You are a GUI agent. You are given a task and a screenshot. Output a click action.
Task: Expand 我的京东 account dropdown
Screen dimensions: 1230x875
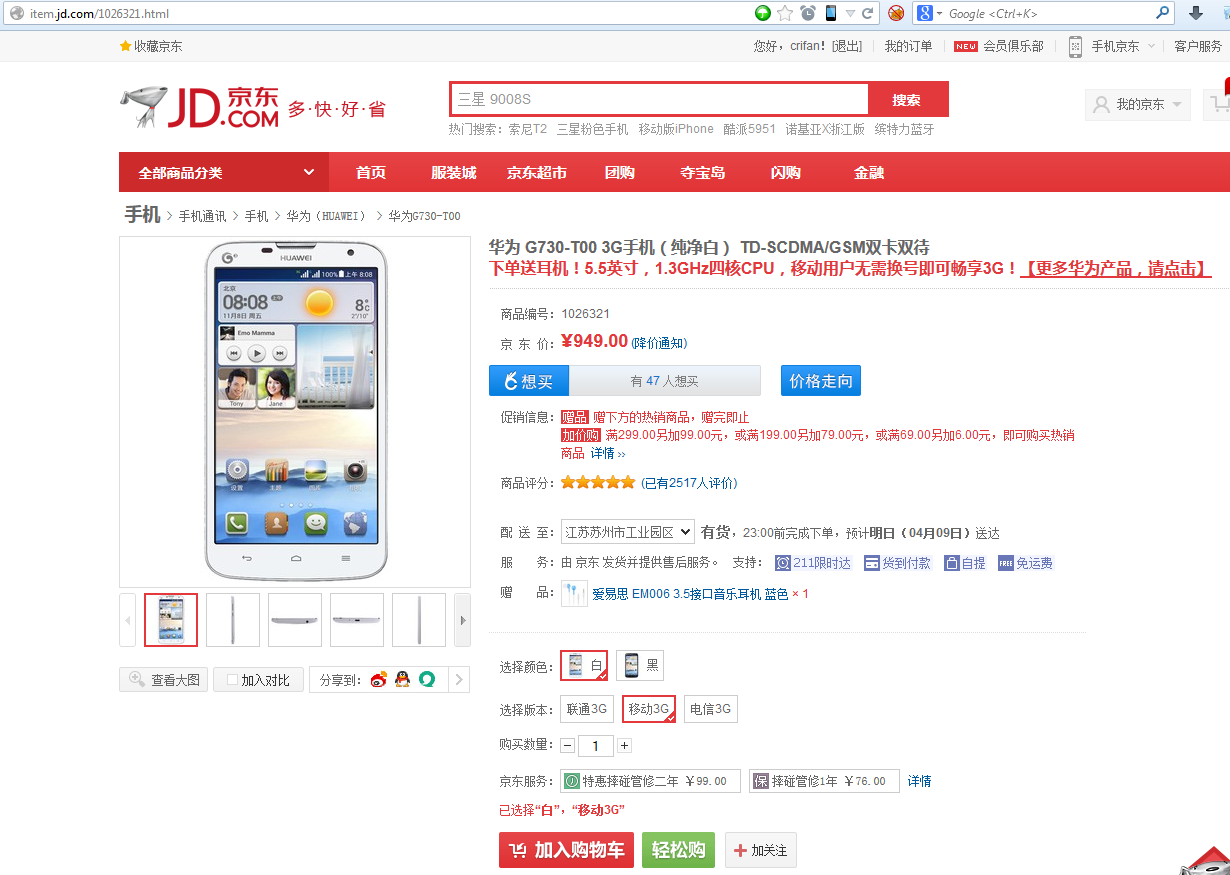coord(1137,104)
